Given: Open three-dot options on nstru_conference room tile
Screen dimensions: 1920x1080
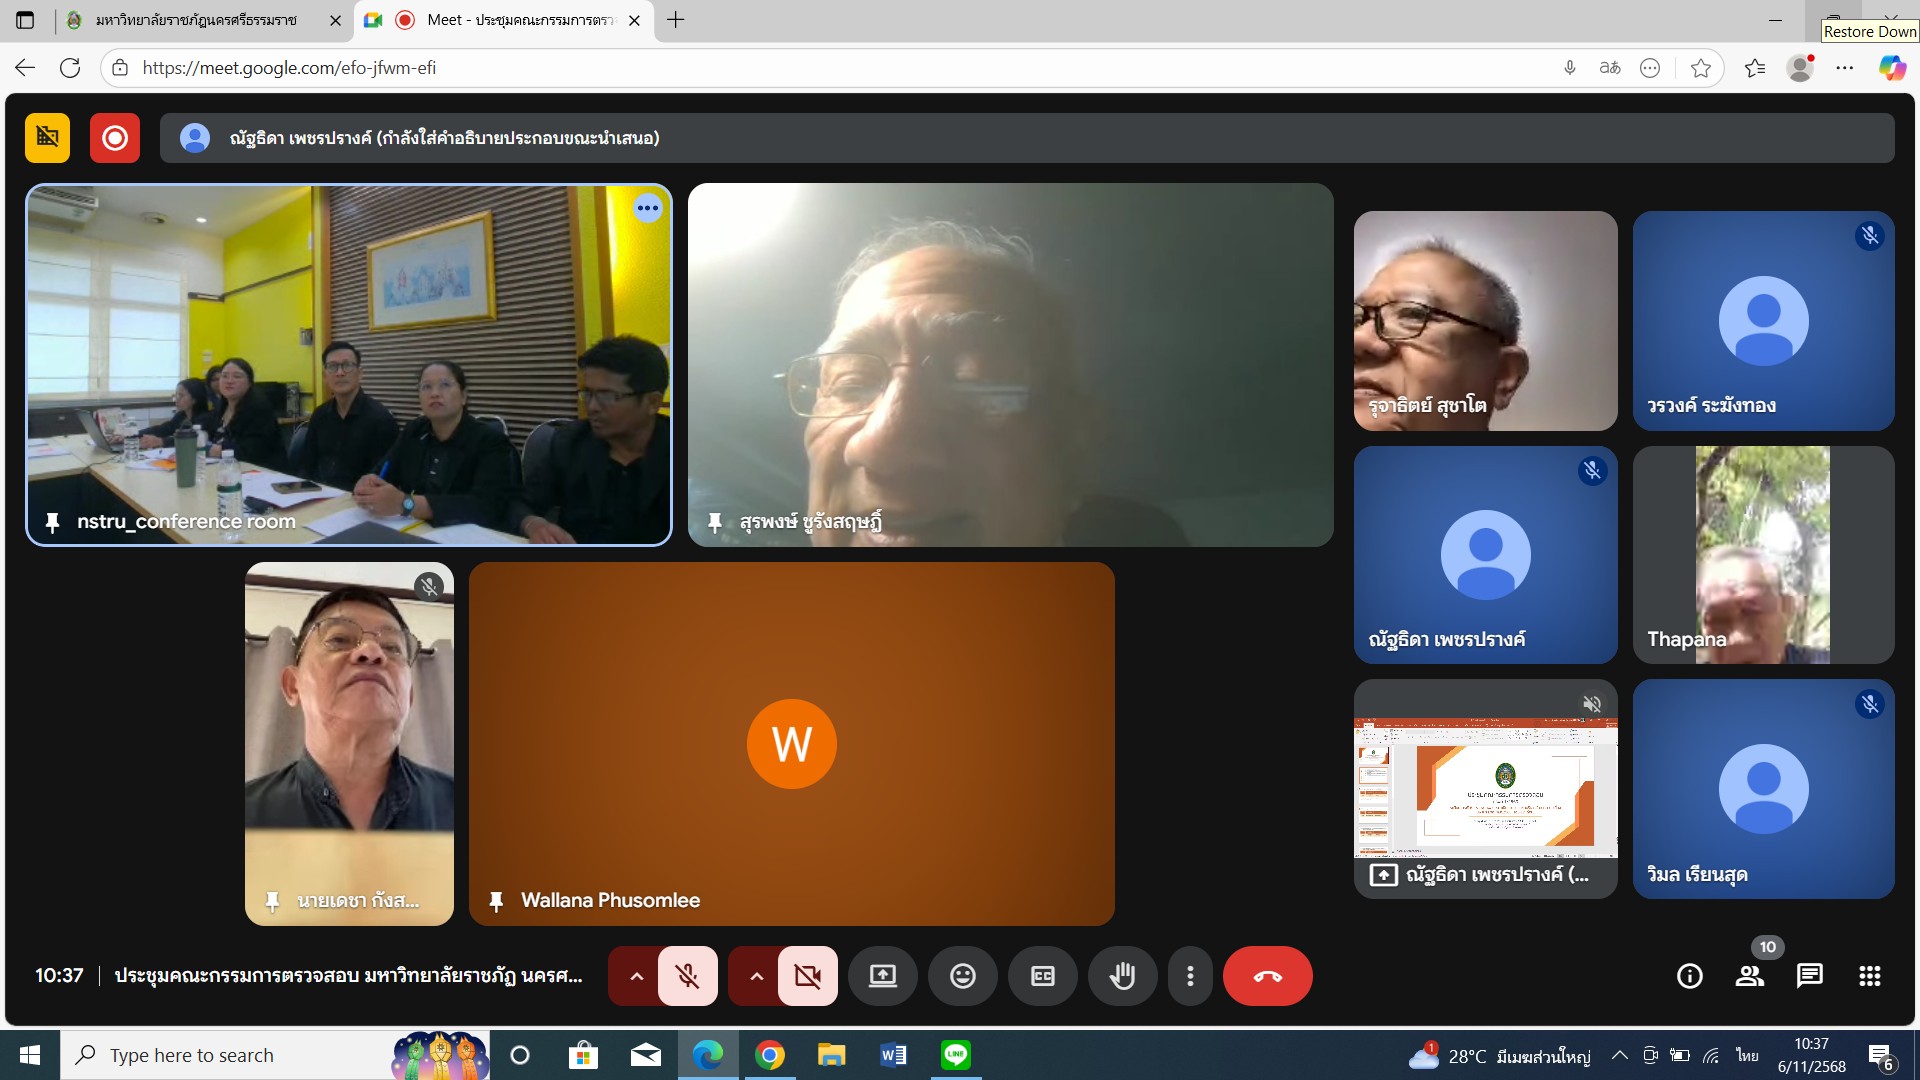Looking at the screenshot, I should pos(648,208).
